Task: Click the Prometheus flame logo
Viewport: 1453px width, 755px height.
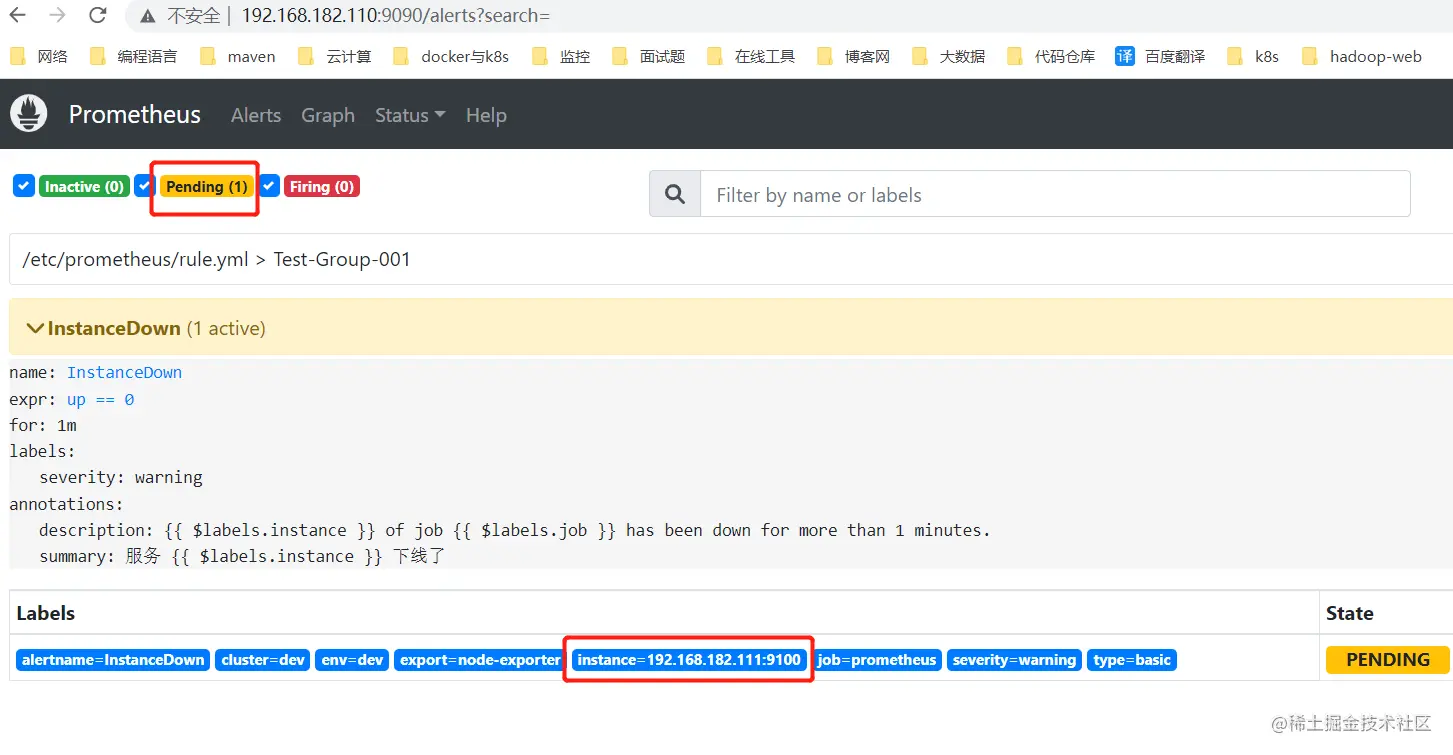Action: click(29, 114)
